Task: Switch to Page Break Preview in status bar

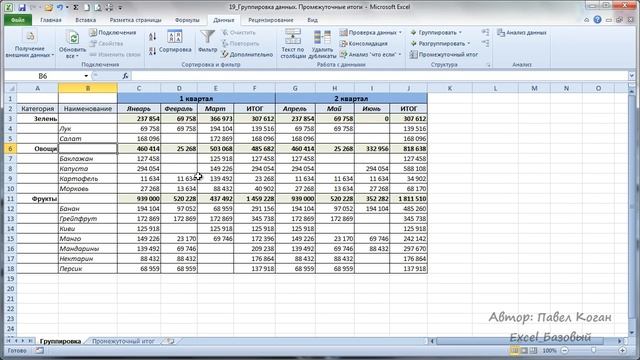Action: click(533, 350)
